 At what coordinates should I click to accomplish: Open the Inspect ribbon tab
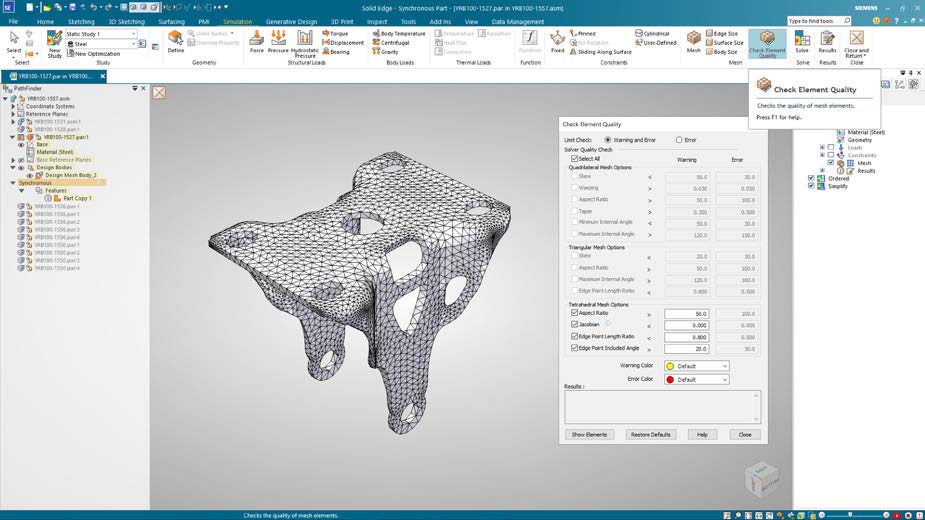[x=377, y=22]
